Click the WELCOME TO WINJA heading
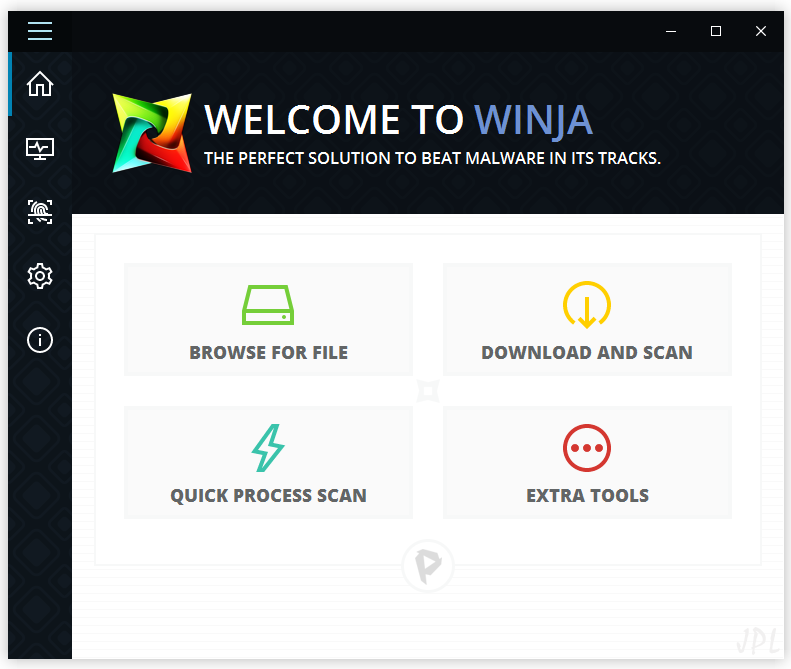This screenshot has width=791, height=669. click(398, 120)
